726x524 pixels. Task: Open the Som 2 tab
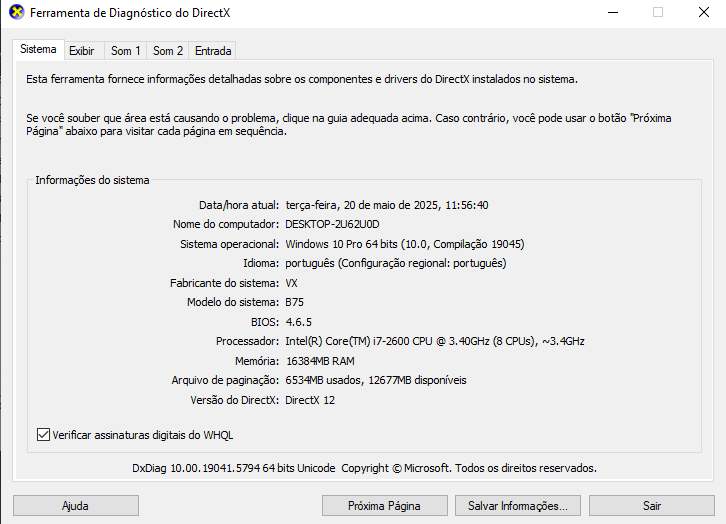pyautogui.click(x=168, y=50)
